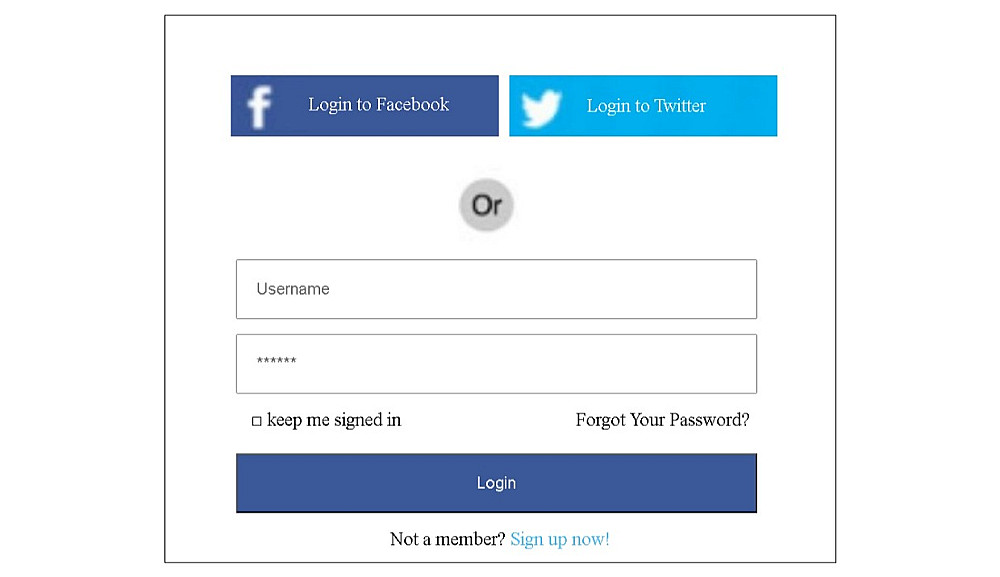
Task: Click the "Login to Facebook" label text
Action: coord(378,105)
